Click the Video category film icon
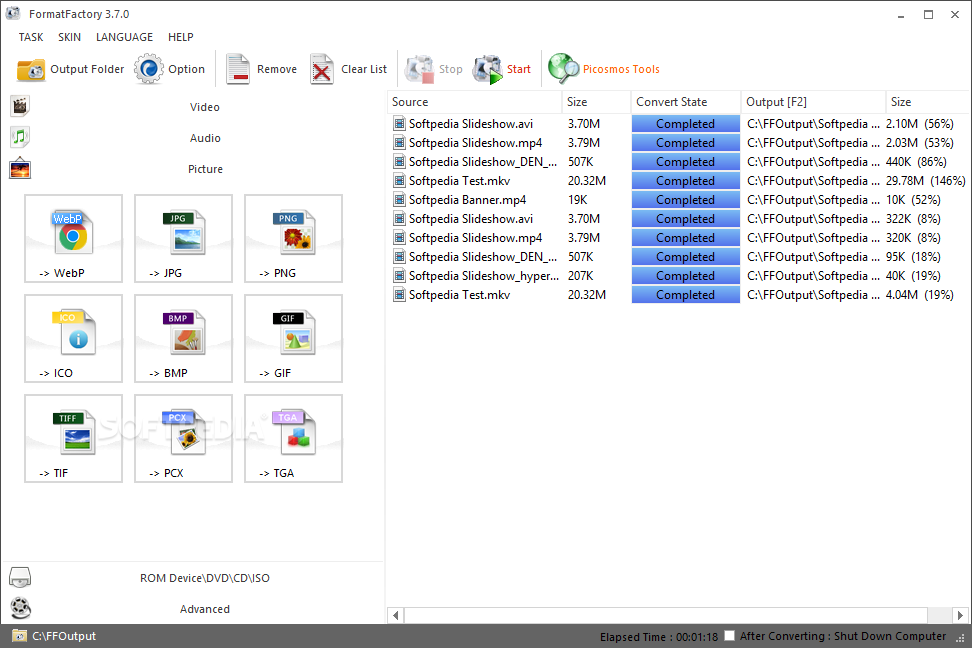 click(20, 106)
